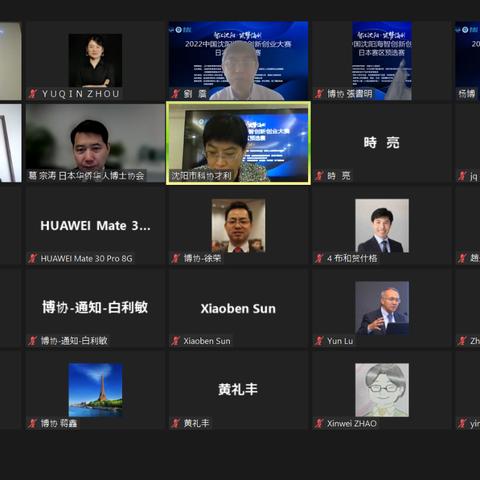Click the small 時 亮 name label
Viewport: 480px width, 480px height.
[339, 176]
